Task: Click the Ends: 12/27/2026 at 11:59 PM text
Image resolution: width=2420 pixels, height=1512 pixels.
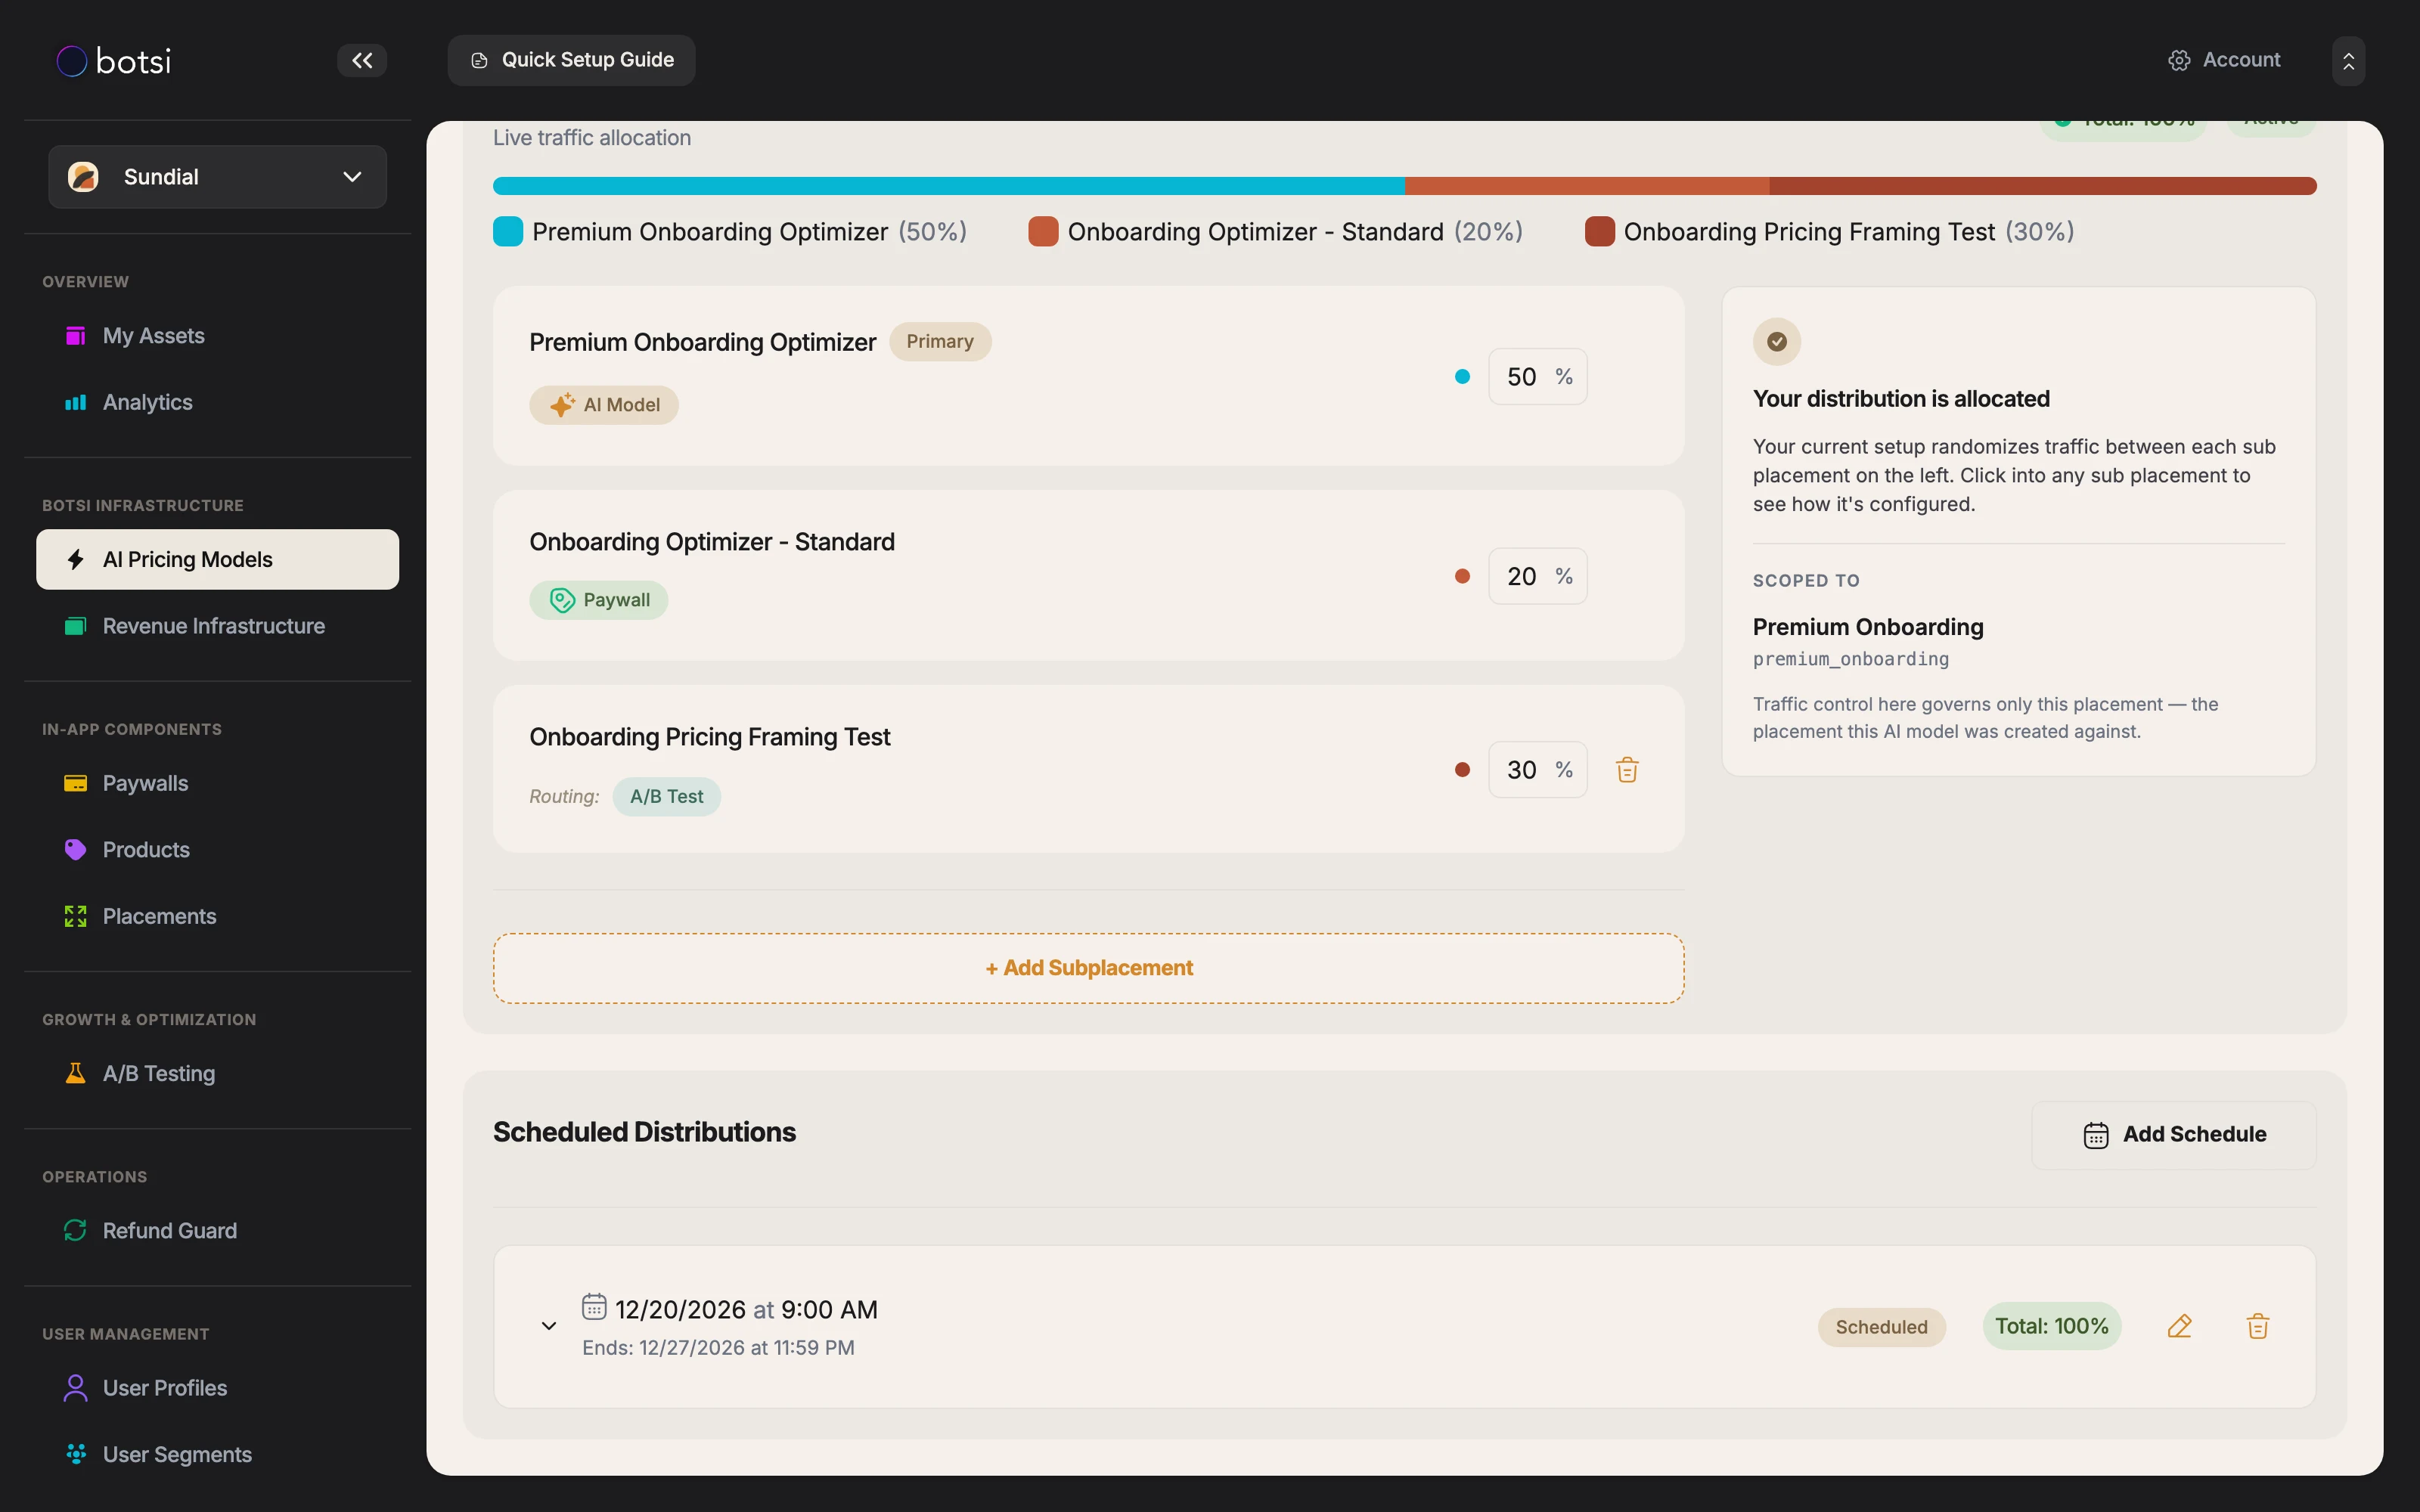Action: (x=718, y=1348)
